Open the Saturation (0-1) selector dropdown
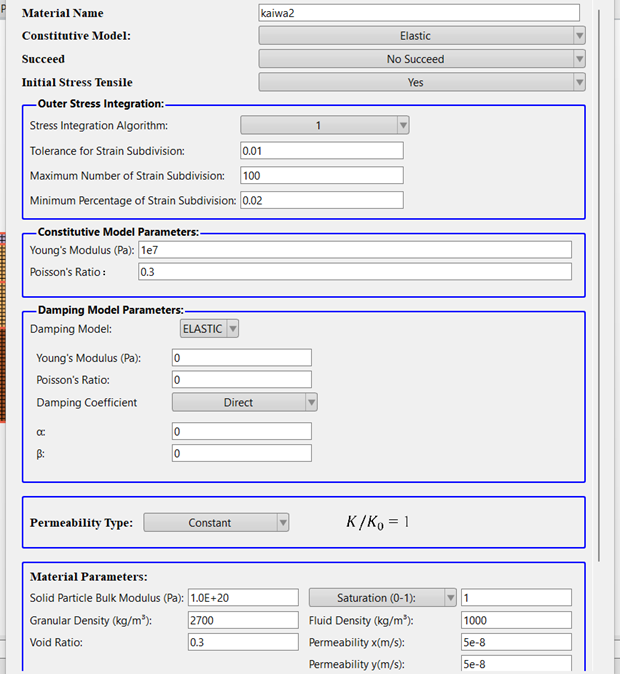 382,598
